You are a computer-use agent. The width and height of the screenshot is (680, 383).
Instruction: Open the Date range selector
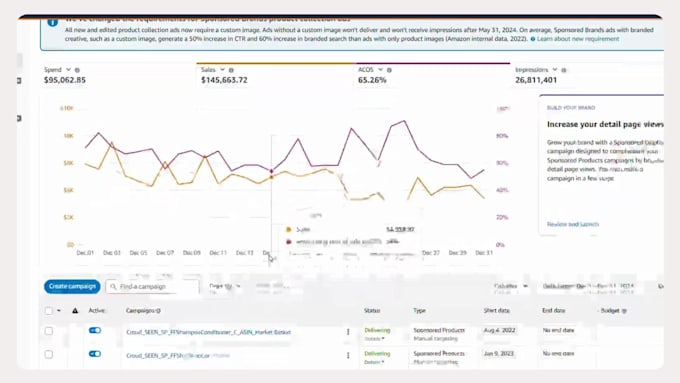pyautogui.click(x=588, y=286)
